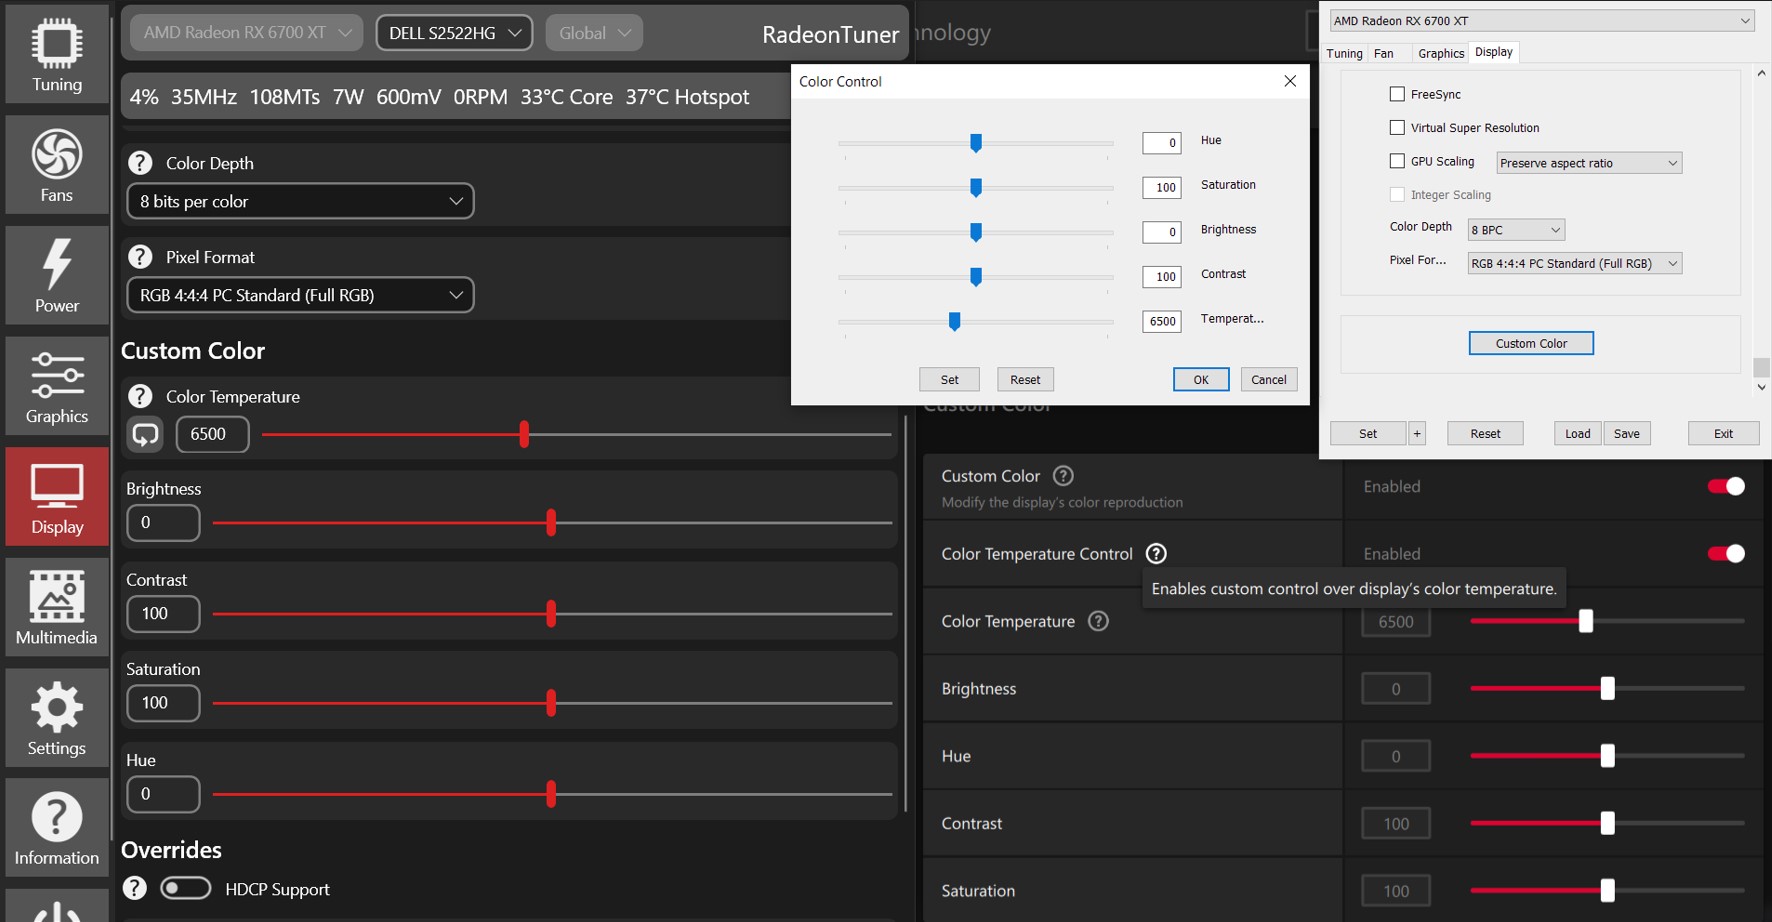
Task: Click the Set button in the utility window
Action: [1368, 433]
